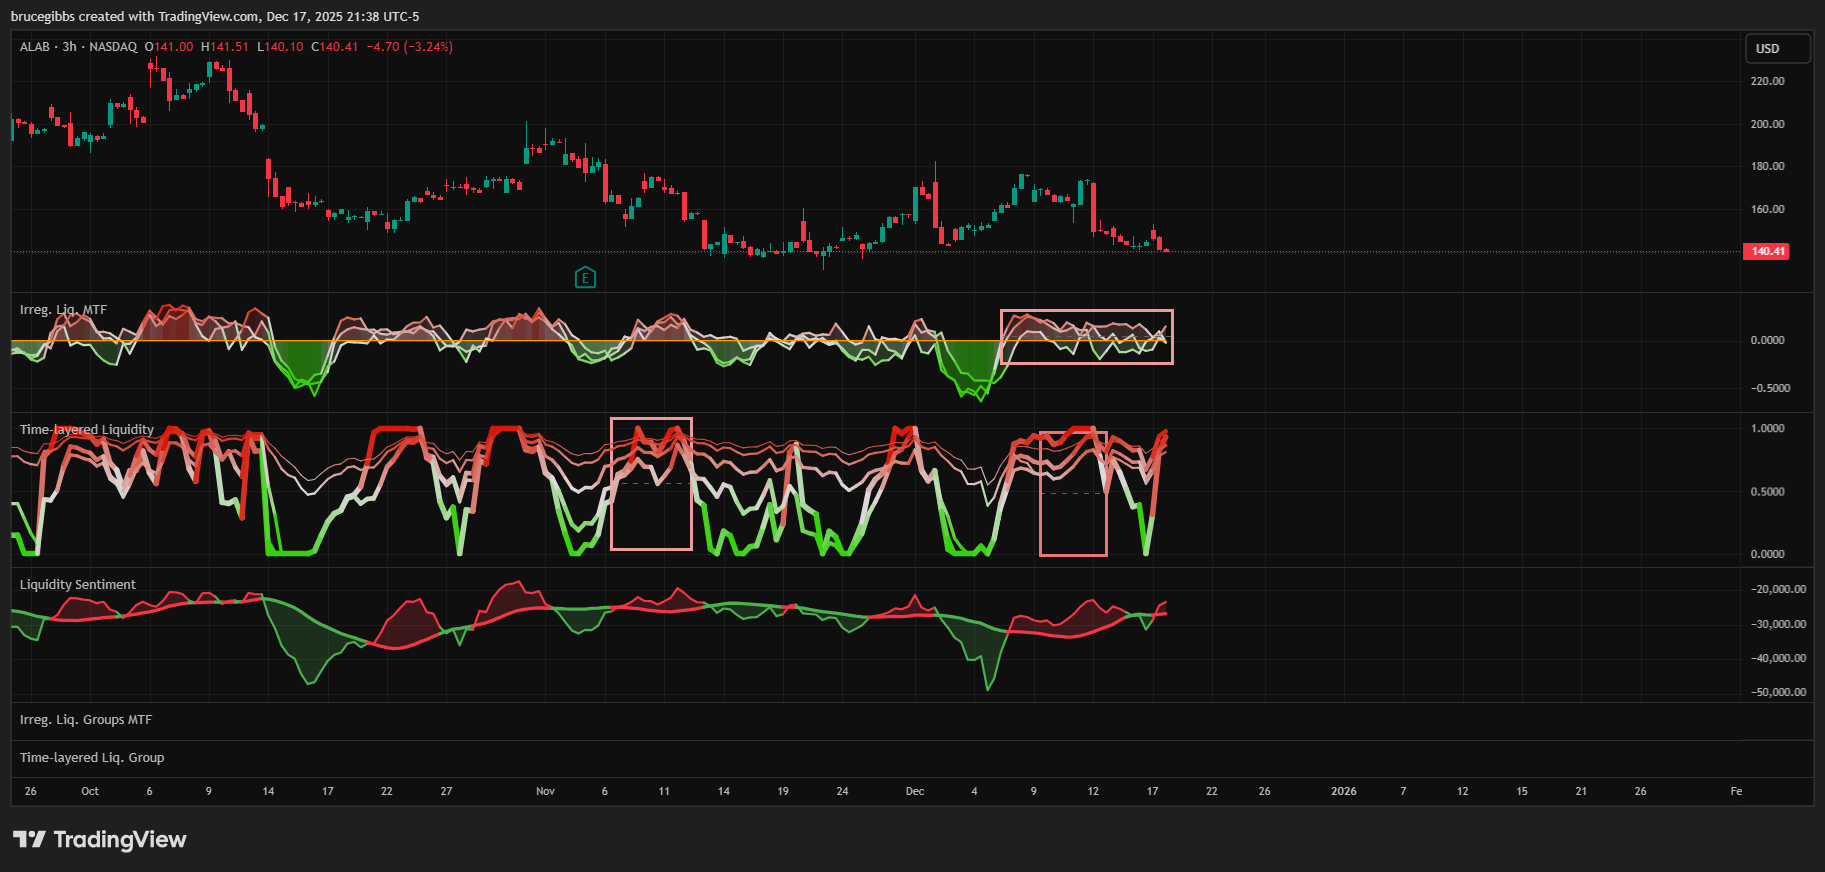Click the red 140.41 current price label
Viewport: 1825px width, 872px height.
pyautogui.click(x=1767, y=251)
